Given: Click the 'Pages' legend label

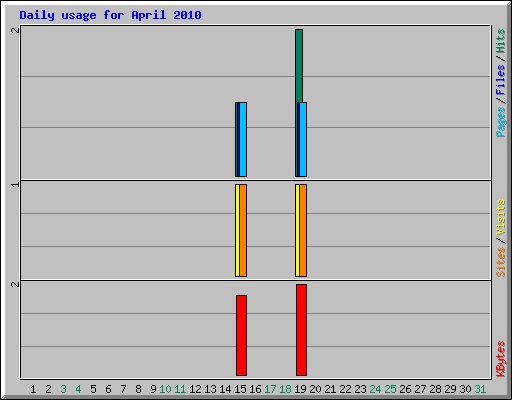Looking at the screenshot, I should (501, 122).
